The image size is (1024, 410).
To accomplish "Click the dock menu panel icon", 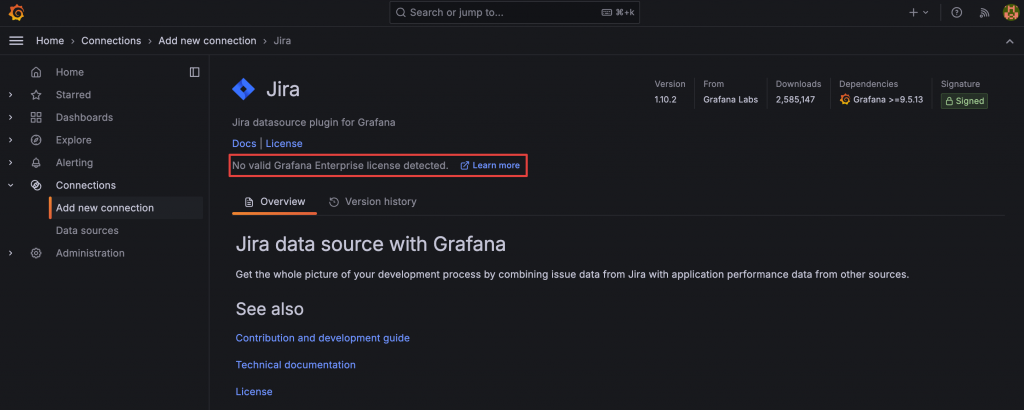I will click(195, 72).
